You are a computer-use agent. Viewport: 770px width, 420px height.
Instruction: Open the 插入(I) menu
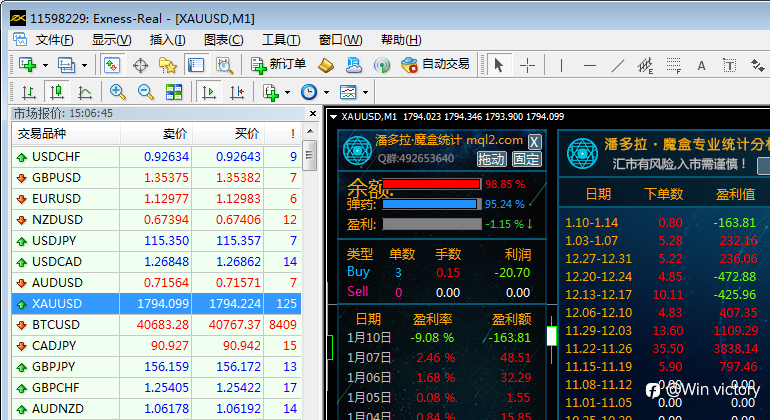pyautogui.click(x=167, y=40)
